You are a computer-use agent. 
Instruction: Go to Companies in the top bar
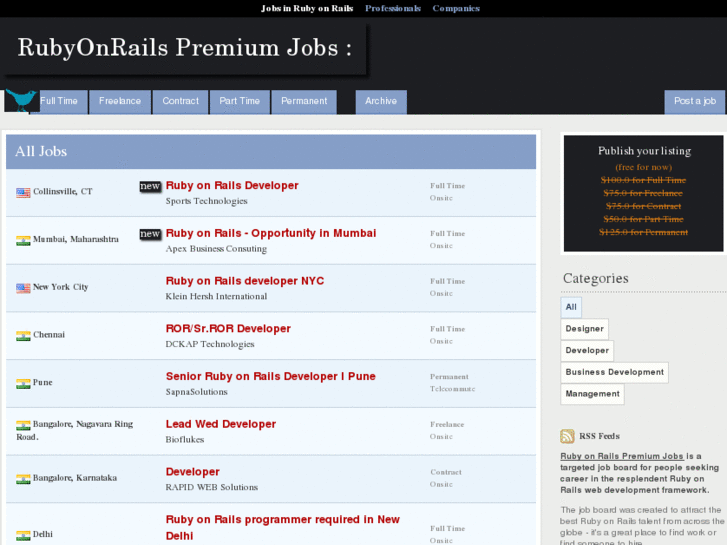click(456, 8)
